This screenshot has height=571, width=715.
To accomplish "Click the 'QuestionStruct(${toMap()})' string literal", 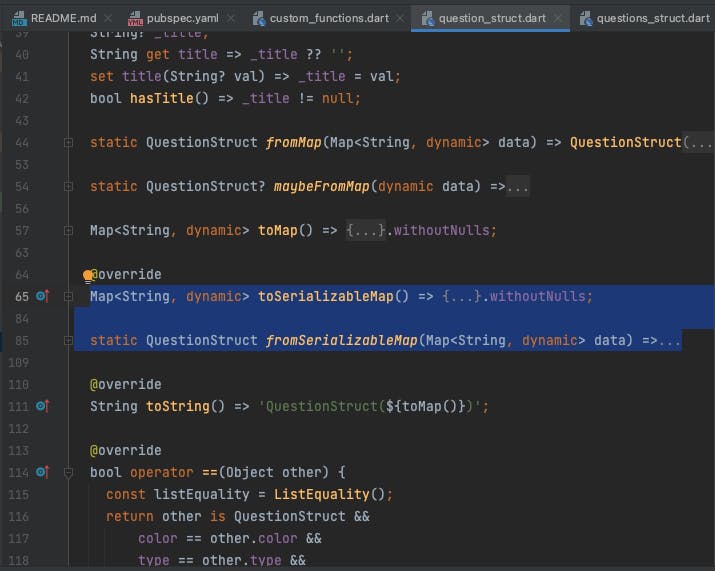I will tap(368, 406).
